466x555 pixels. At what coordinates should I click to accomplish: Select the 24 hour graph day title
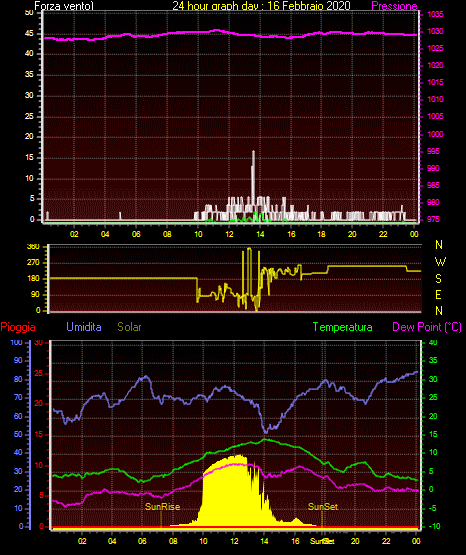coord(261,6)
